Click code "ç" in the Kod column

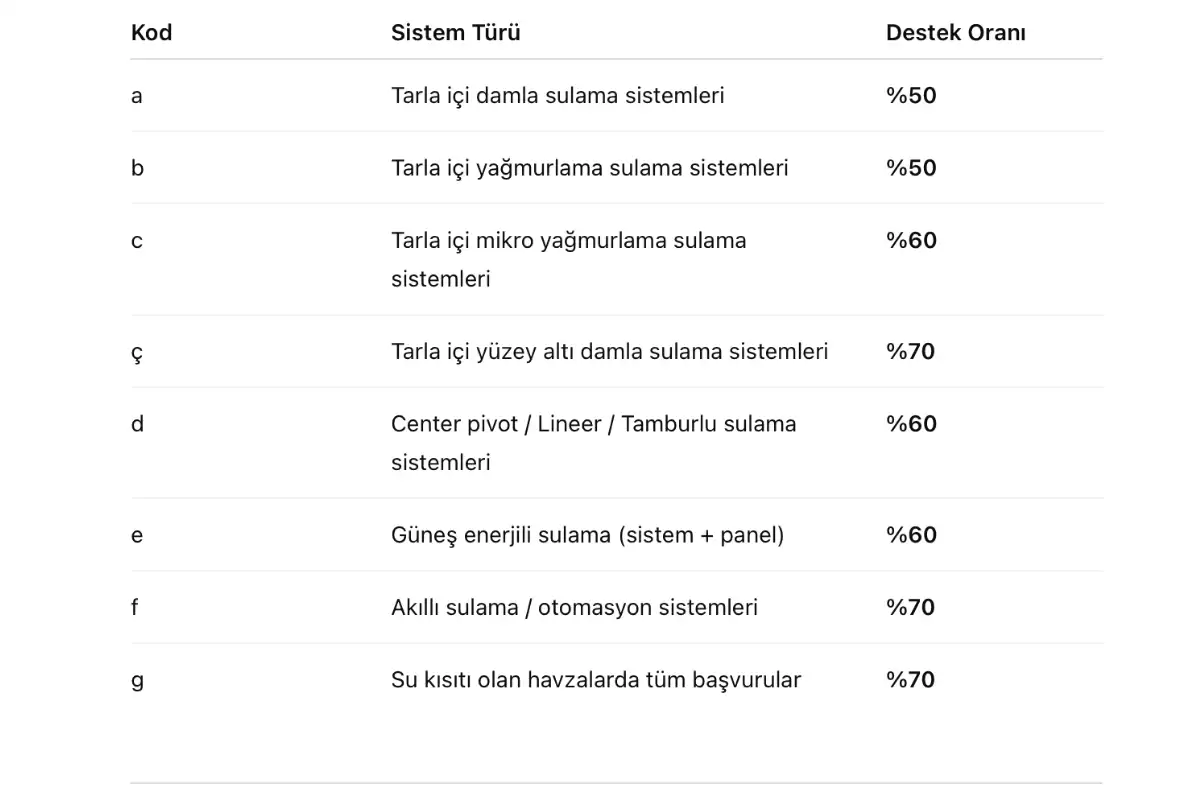click(x=137, y=353)
